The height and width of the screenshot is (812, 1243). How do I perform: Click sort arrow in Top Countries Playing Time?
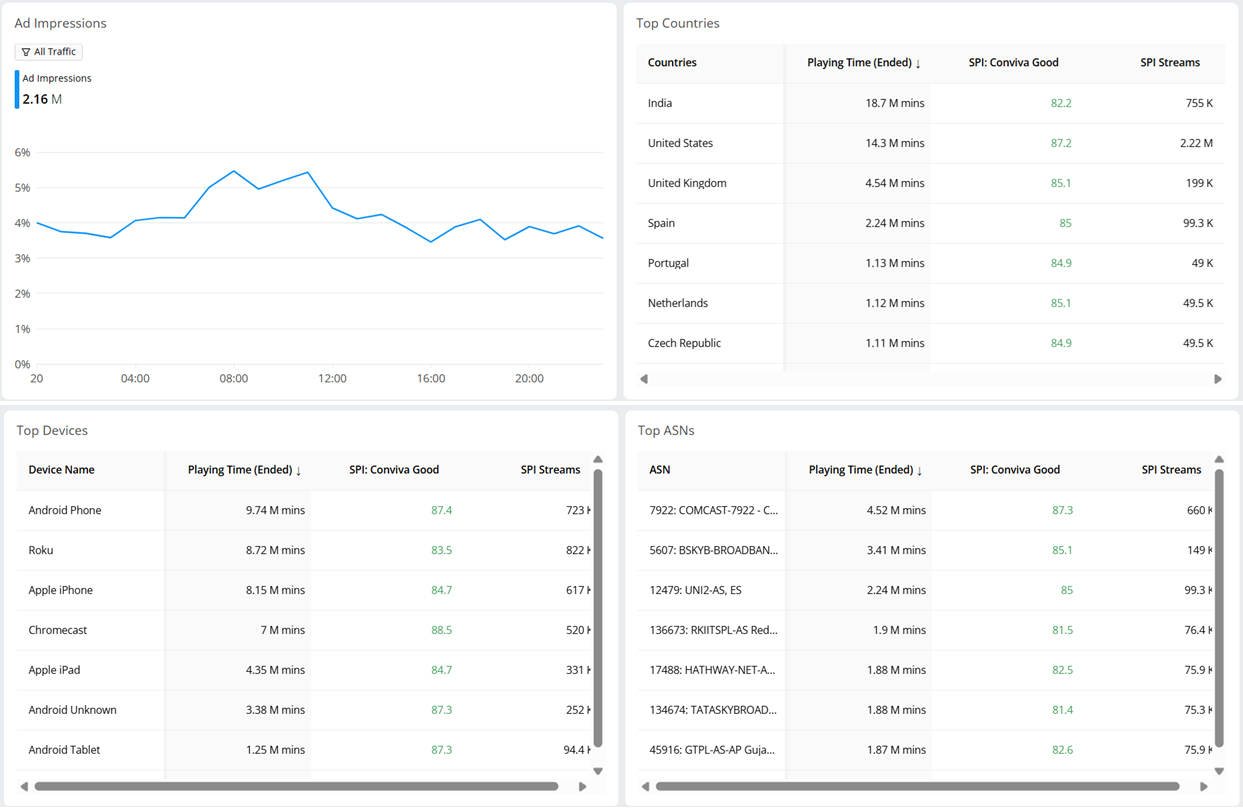[x=918, y=63]
